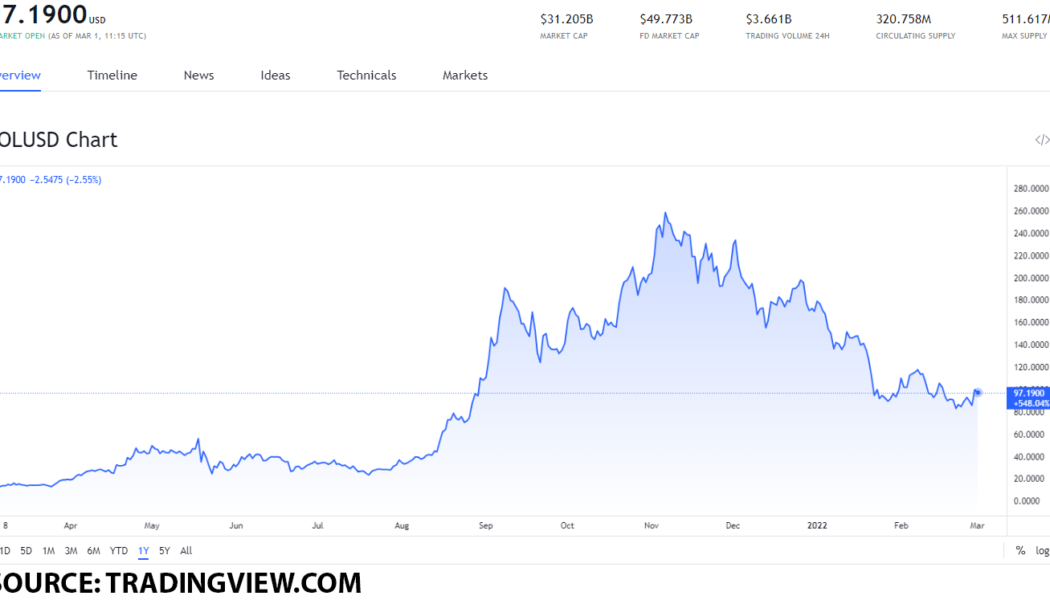Open the embed code widget icon
Screen dimensions: 1050x600
point(1041,140)
